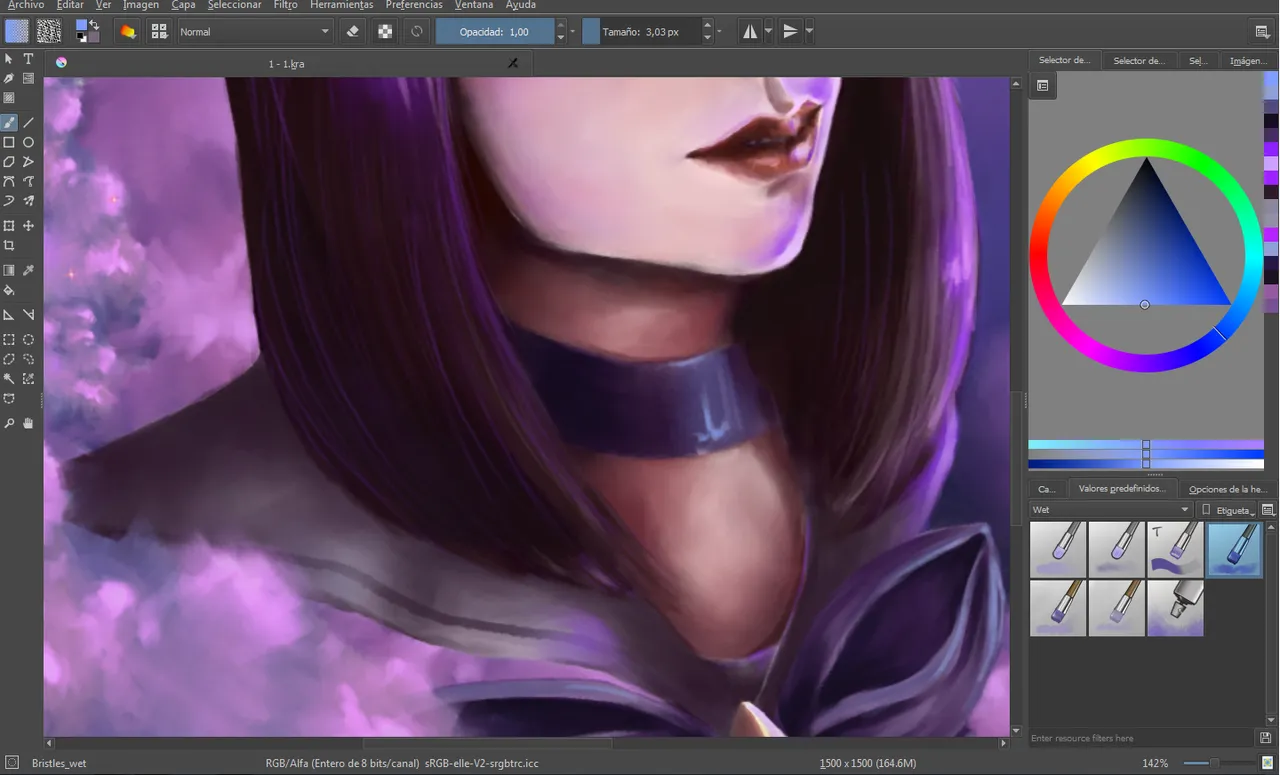This screenshot has height=775, width=1280.
Task: Open the Preferencias menu
Action: (414, 5)
